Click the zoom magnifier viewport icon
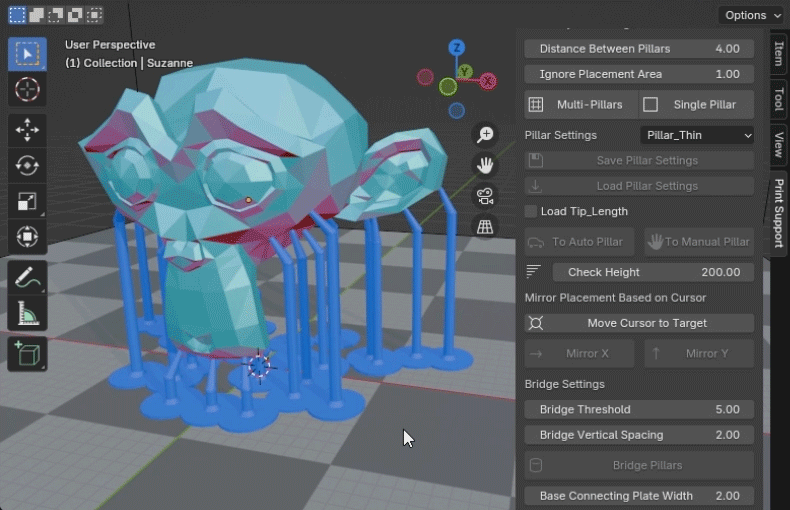The height and width of the screenshot is (510, 790). [x=485, y=135]
